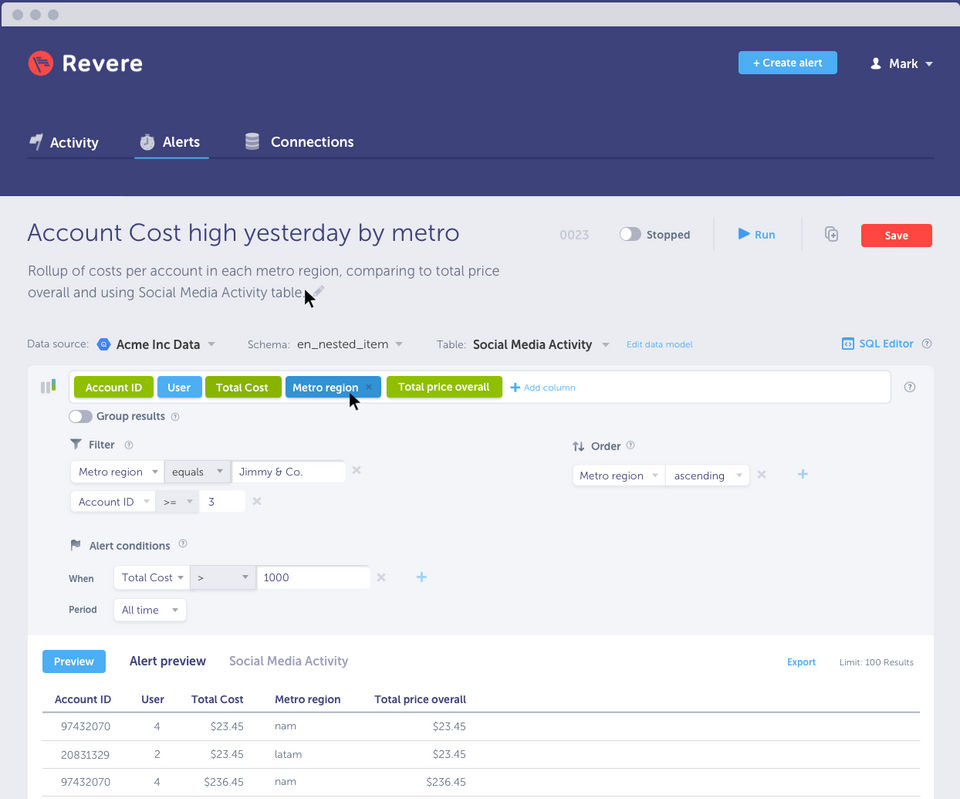The width and height of the screenshot is (960, 799).
Task: Open the > condition operator dropdown
Action: tap(223, 577)
